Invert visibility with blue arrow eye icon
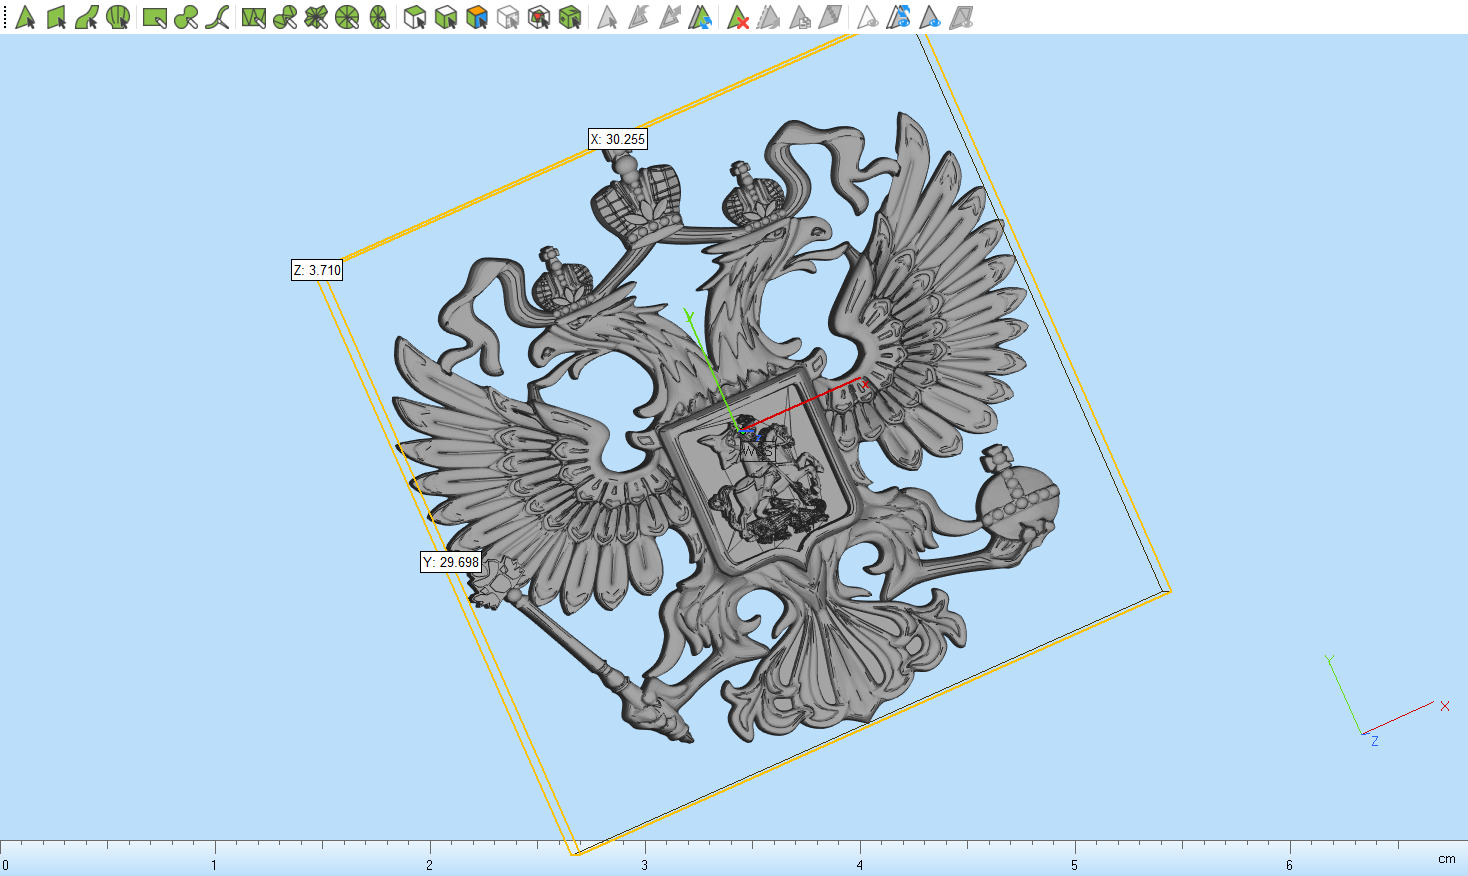Viewport: 1468px width, 876px height. click(898, 17)
